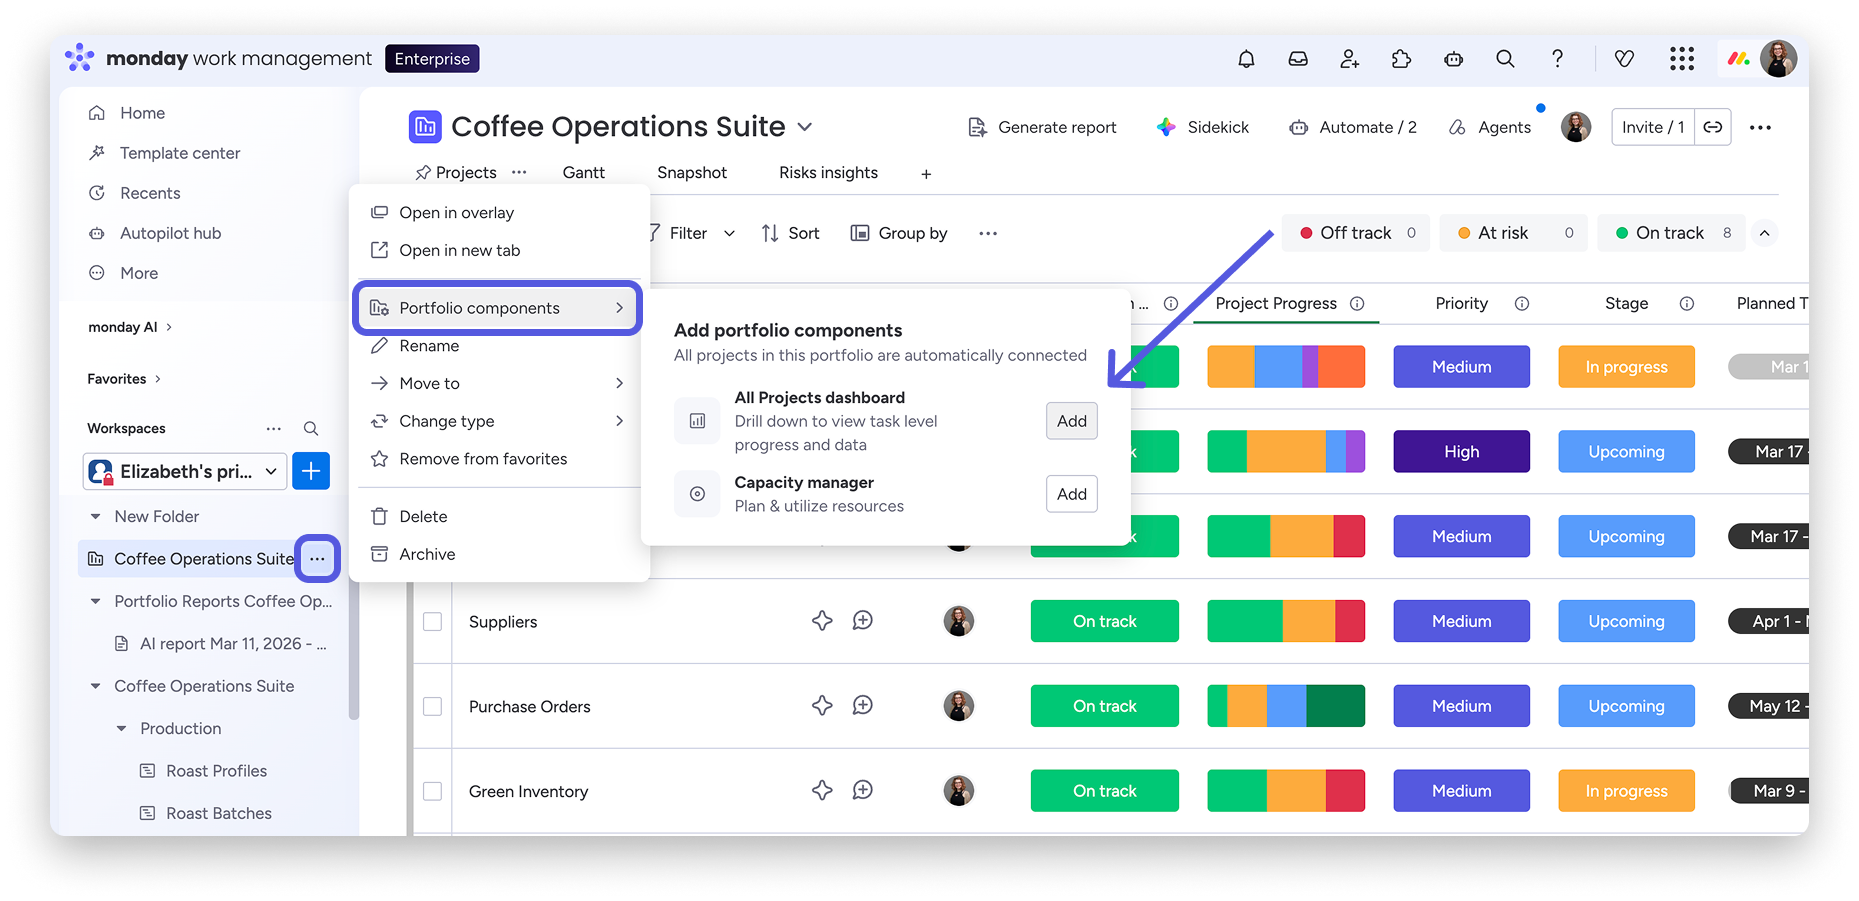The width and height of the screenshot is (1859, 901).
Task: Add the Capacity manager component
Action: pos(1072,494)
